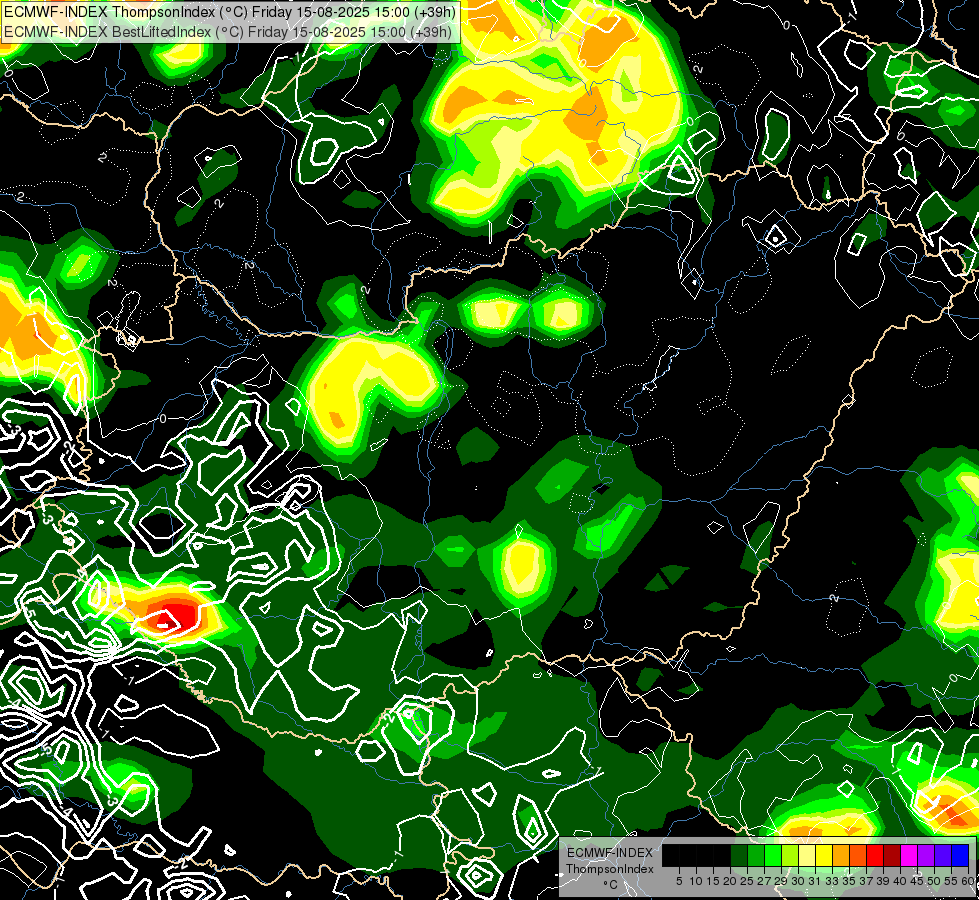
Task: Select the red-orange 35–37 legend swatch
Action: pos(858,855)
